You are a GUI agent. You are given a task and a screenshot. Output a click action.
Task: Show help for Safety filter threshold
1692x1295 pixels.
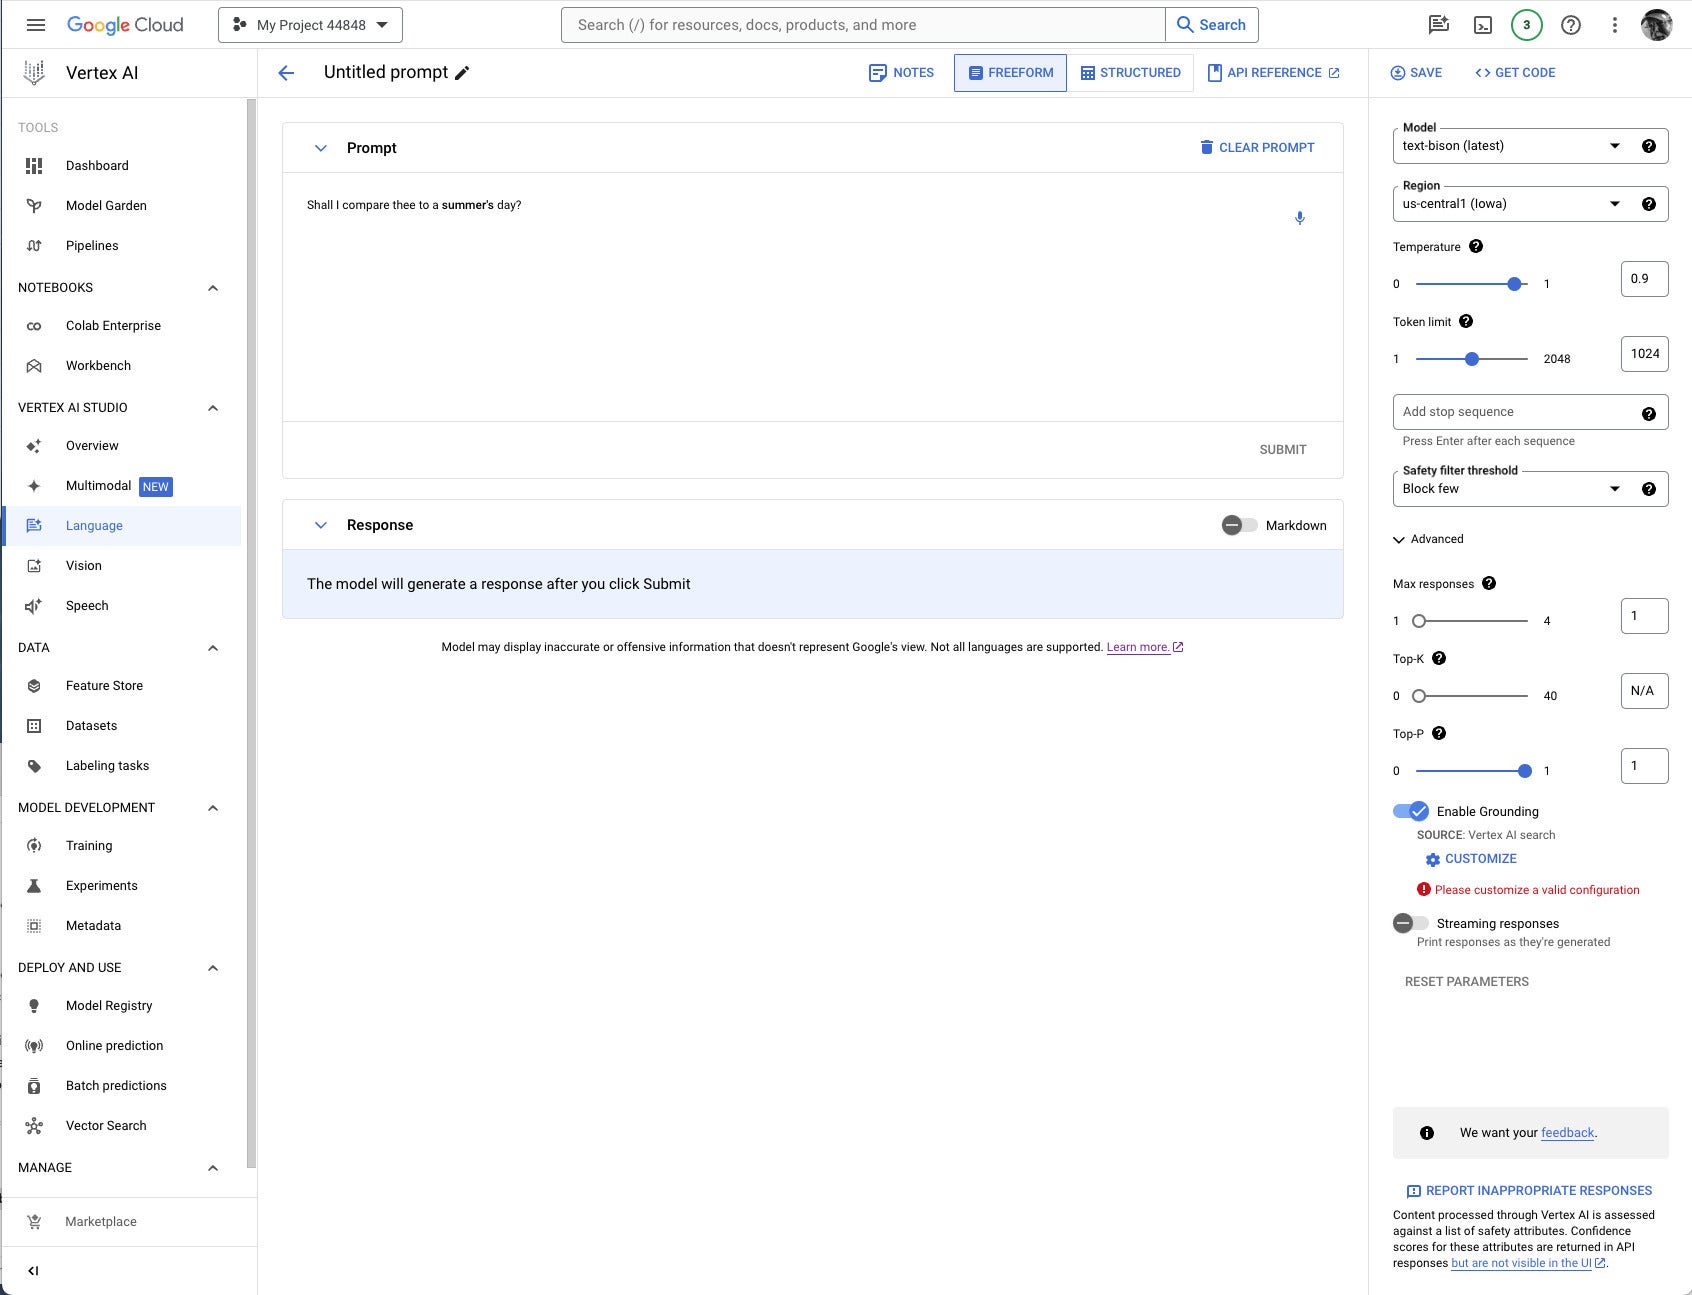click(x=1649, y=489)
